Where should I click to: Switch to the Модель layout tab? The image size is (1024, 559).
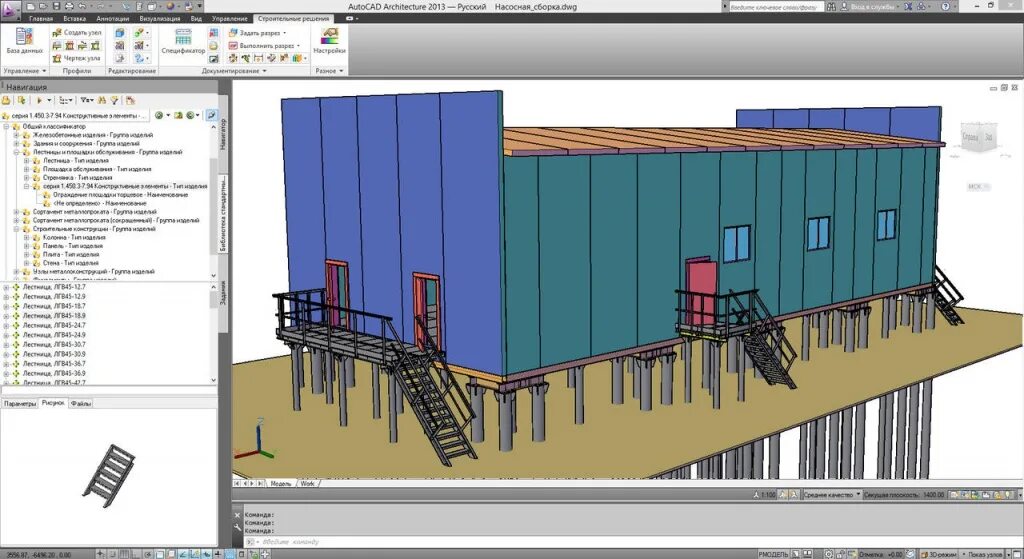[x=281, y=484]
